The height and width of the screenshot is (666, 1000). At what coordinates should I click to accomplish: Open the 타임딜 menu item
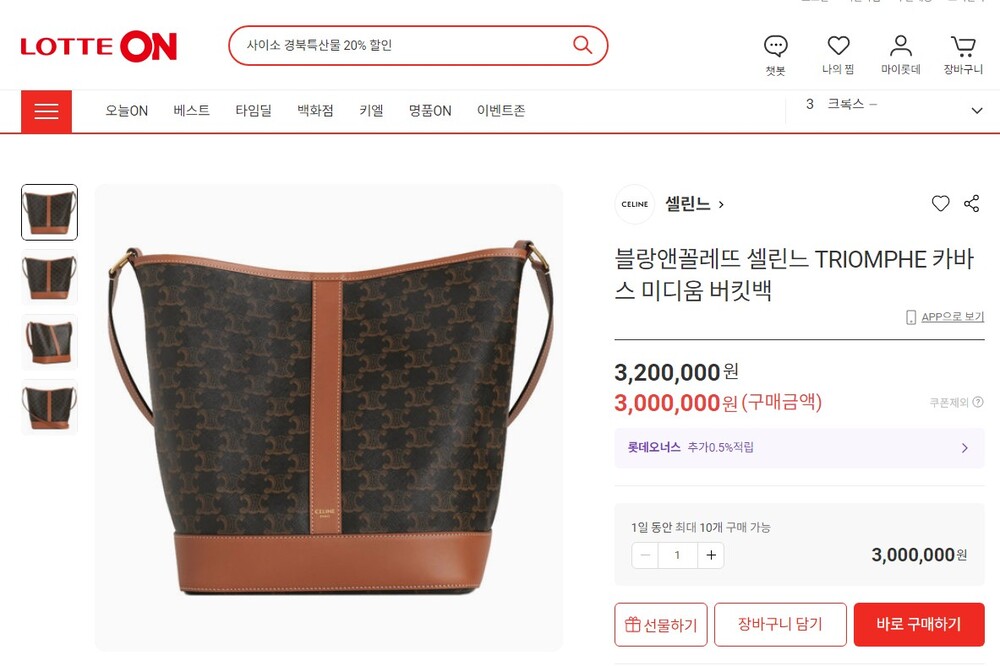pos(253,110)
